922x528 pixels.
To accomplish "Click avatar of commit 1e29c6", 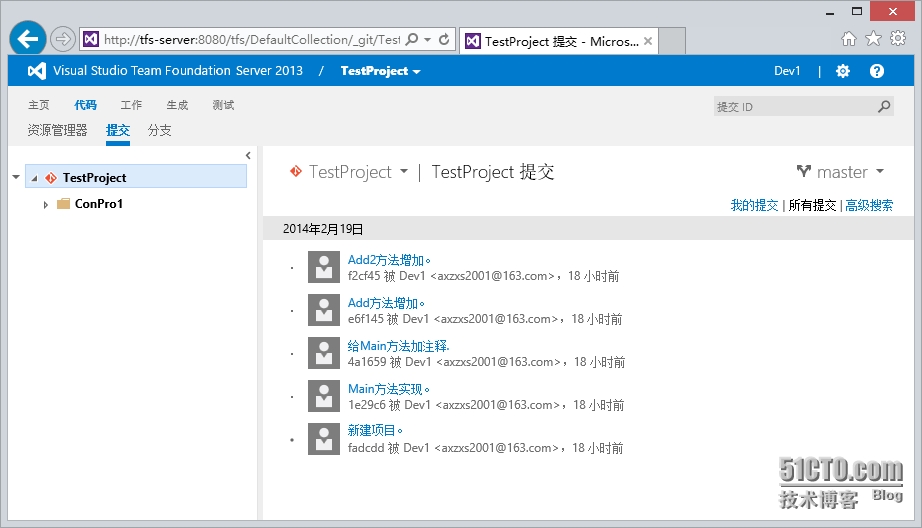I will [x=324, y=396].
